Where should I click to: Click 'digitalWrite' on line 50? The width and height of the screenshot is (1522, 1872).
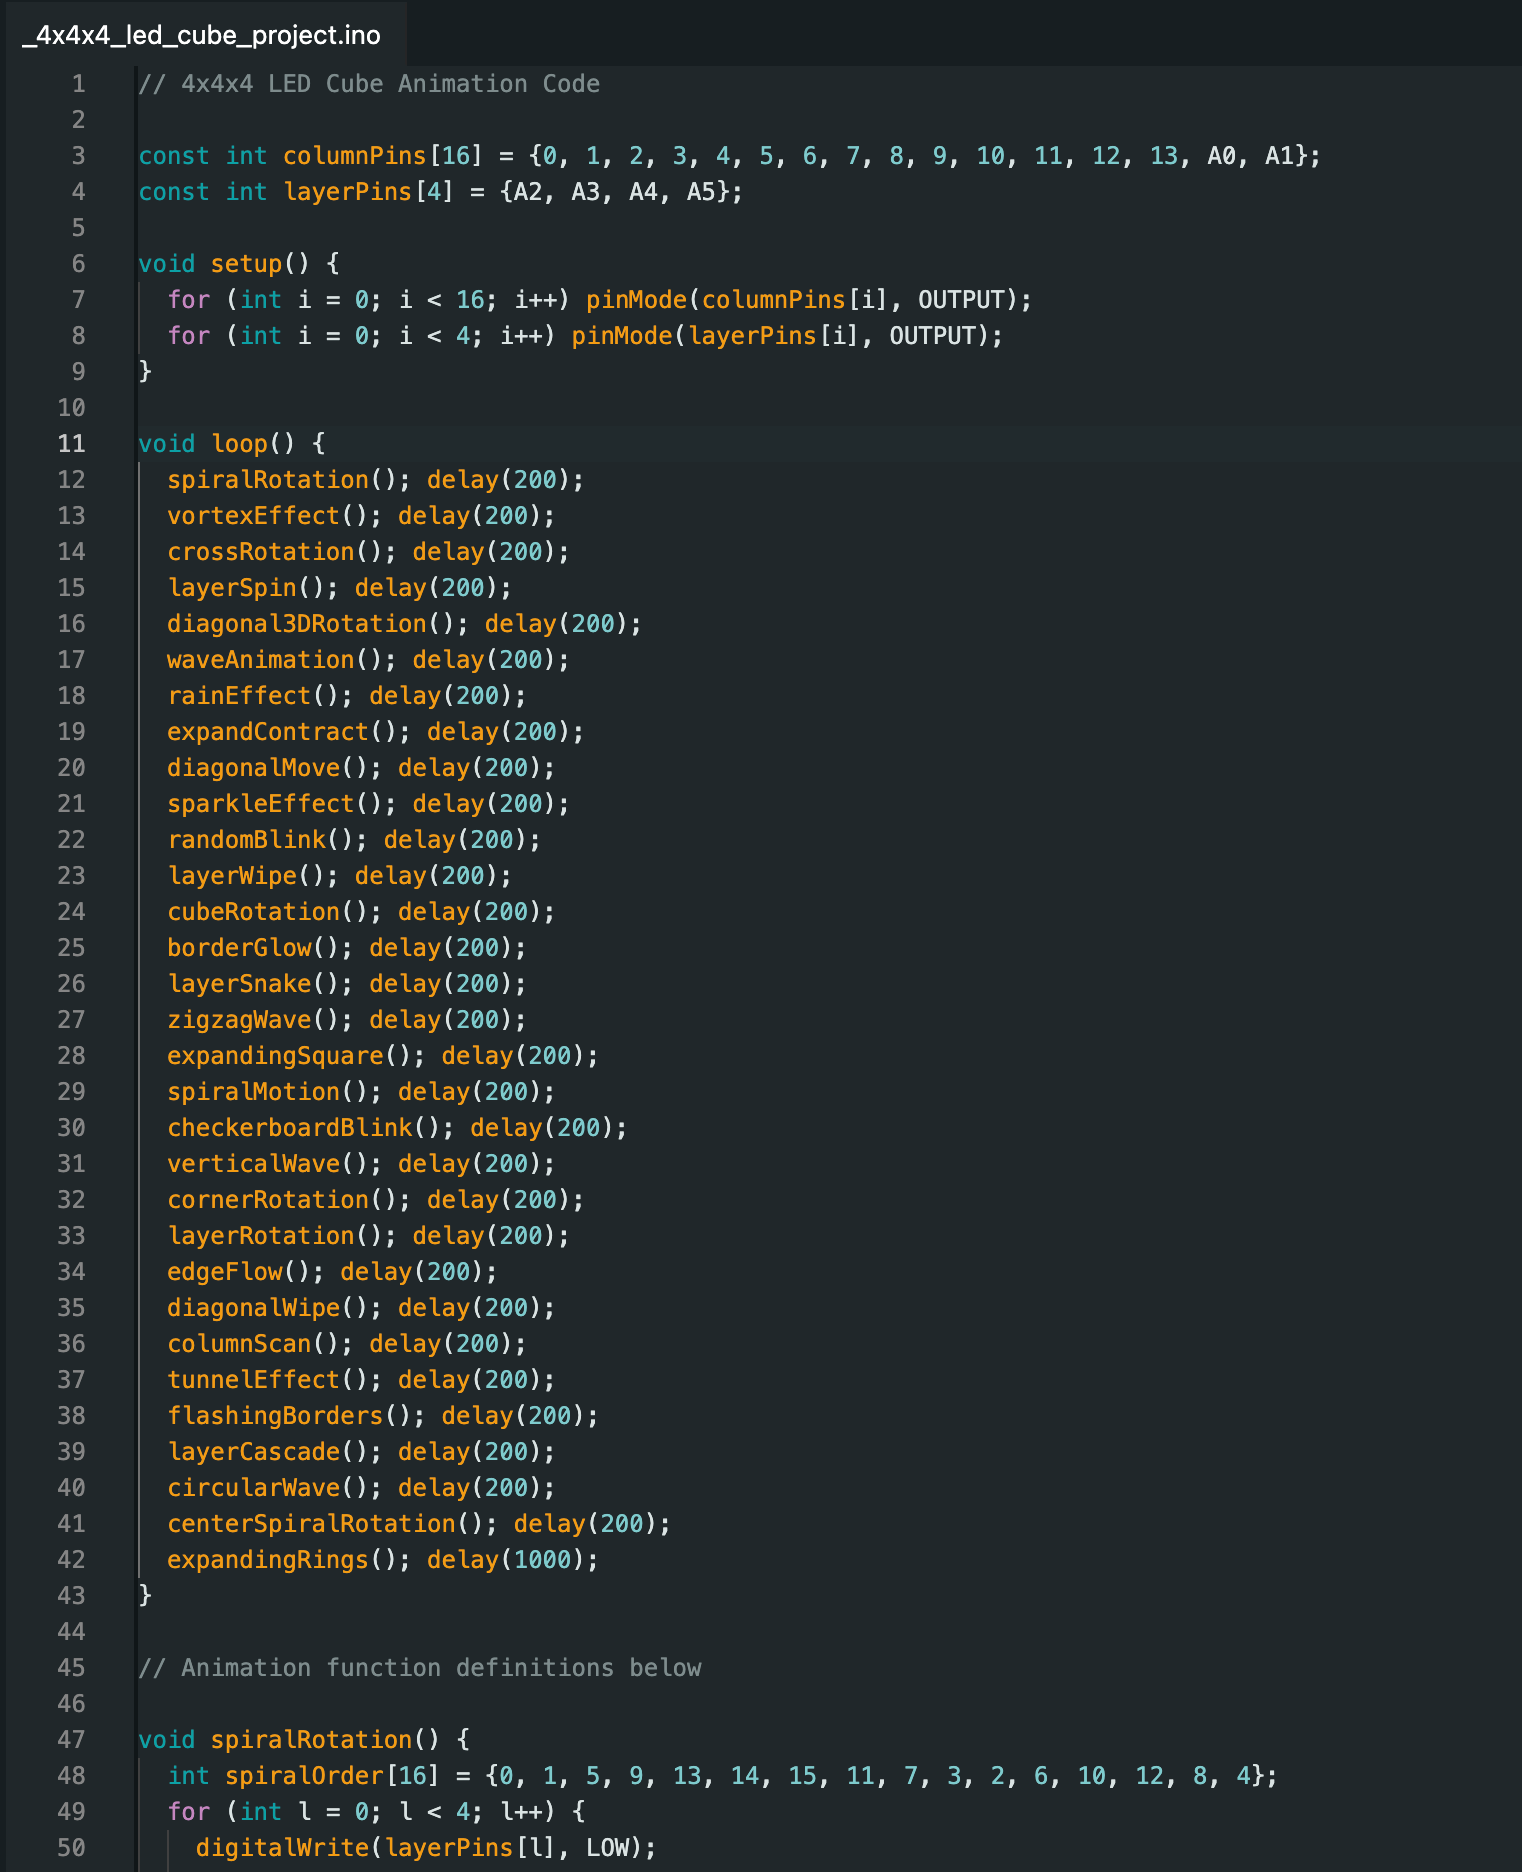(x=282, y=1848)
